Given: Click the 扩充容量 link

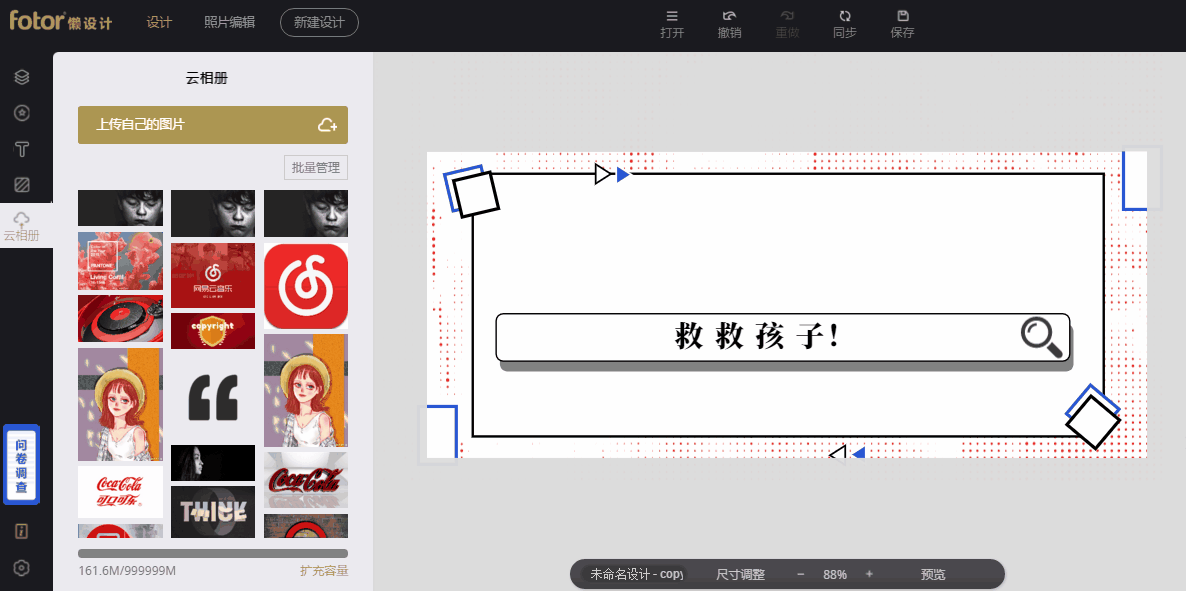Looking at the screenshot, I should pyautogui.click(x=323, y=571).
